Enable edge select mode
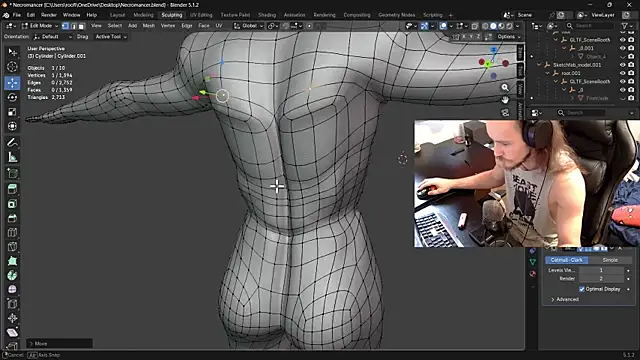 pyautogui.click(x=73, y=26)
